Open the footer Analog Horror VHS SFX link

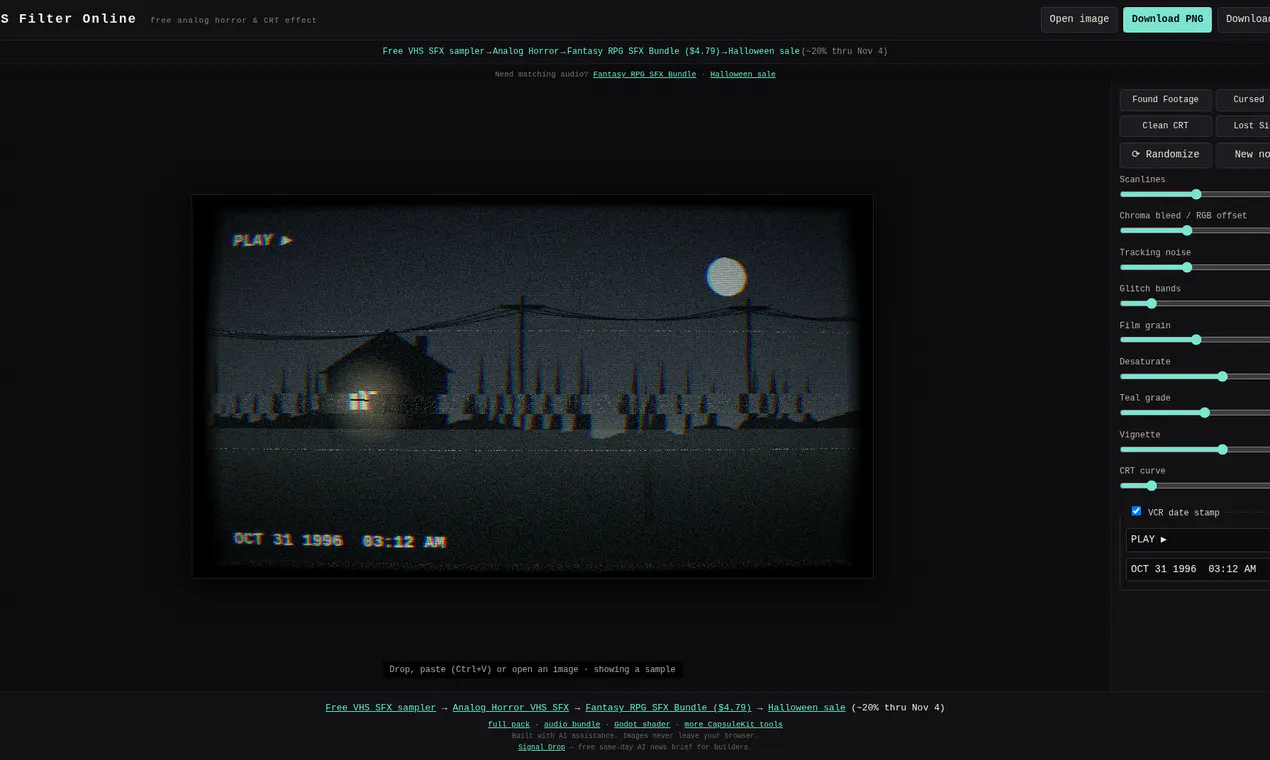tap(510, 708)
